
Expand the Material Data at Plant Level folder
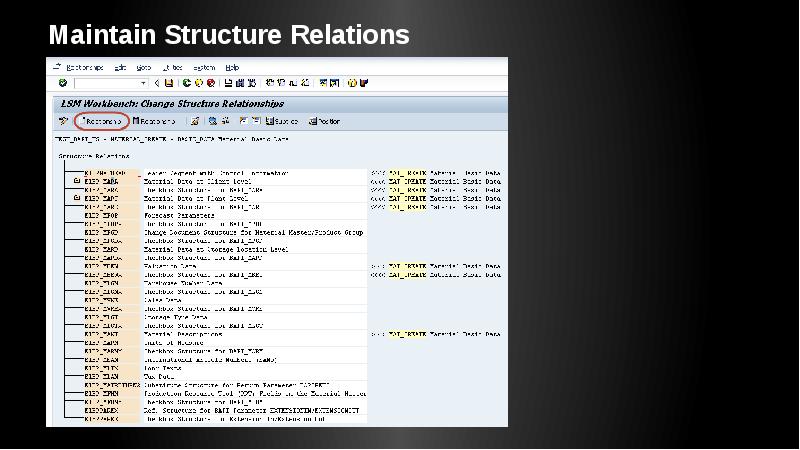pyautogui.click(x=77, y=197)
